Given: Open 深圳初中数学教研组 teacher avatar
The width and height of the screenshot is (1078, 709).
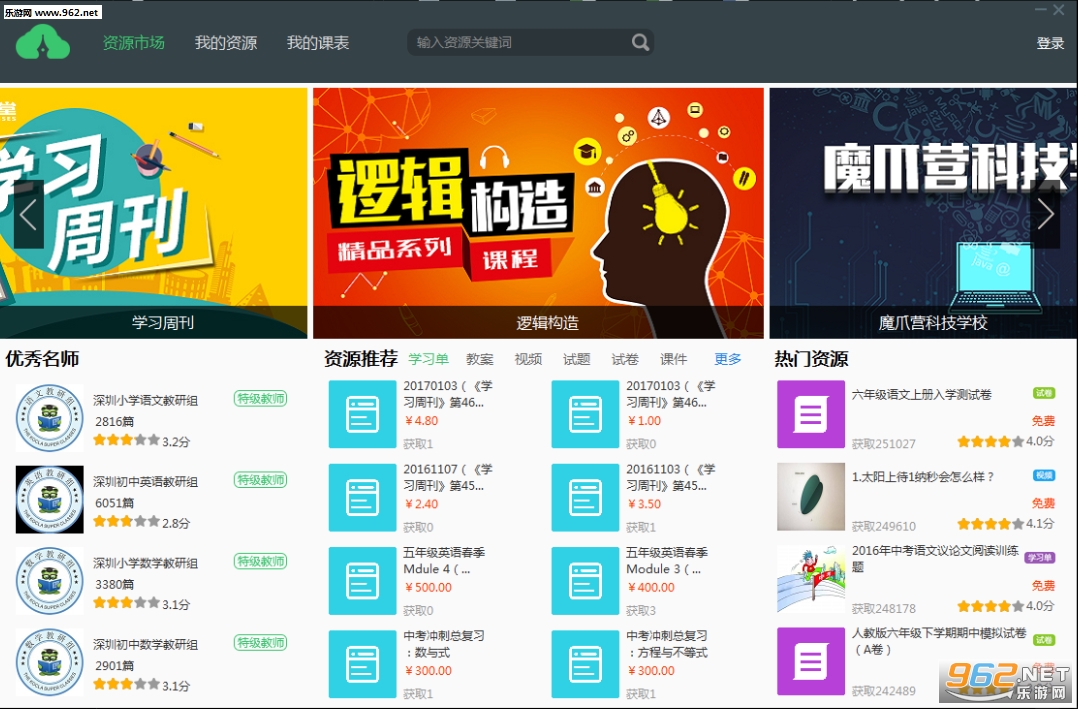Looking at the screenshot, I should tap(50, 662).
